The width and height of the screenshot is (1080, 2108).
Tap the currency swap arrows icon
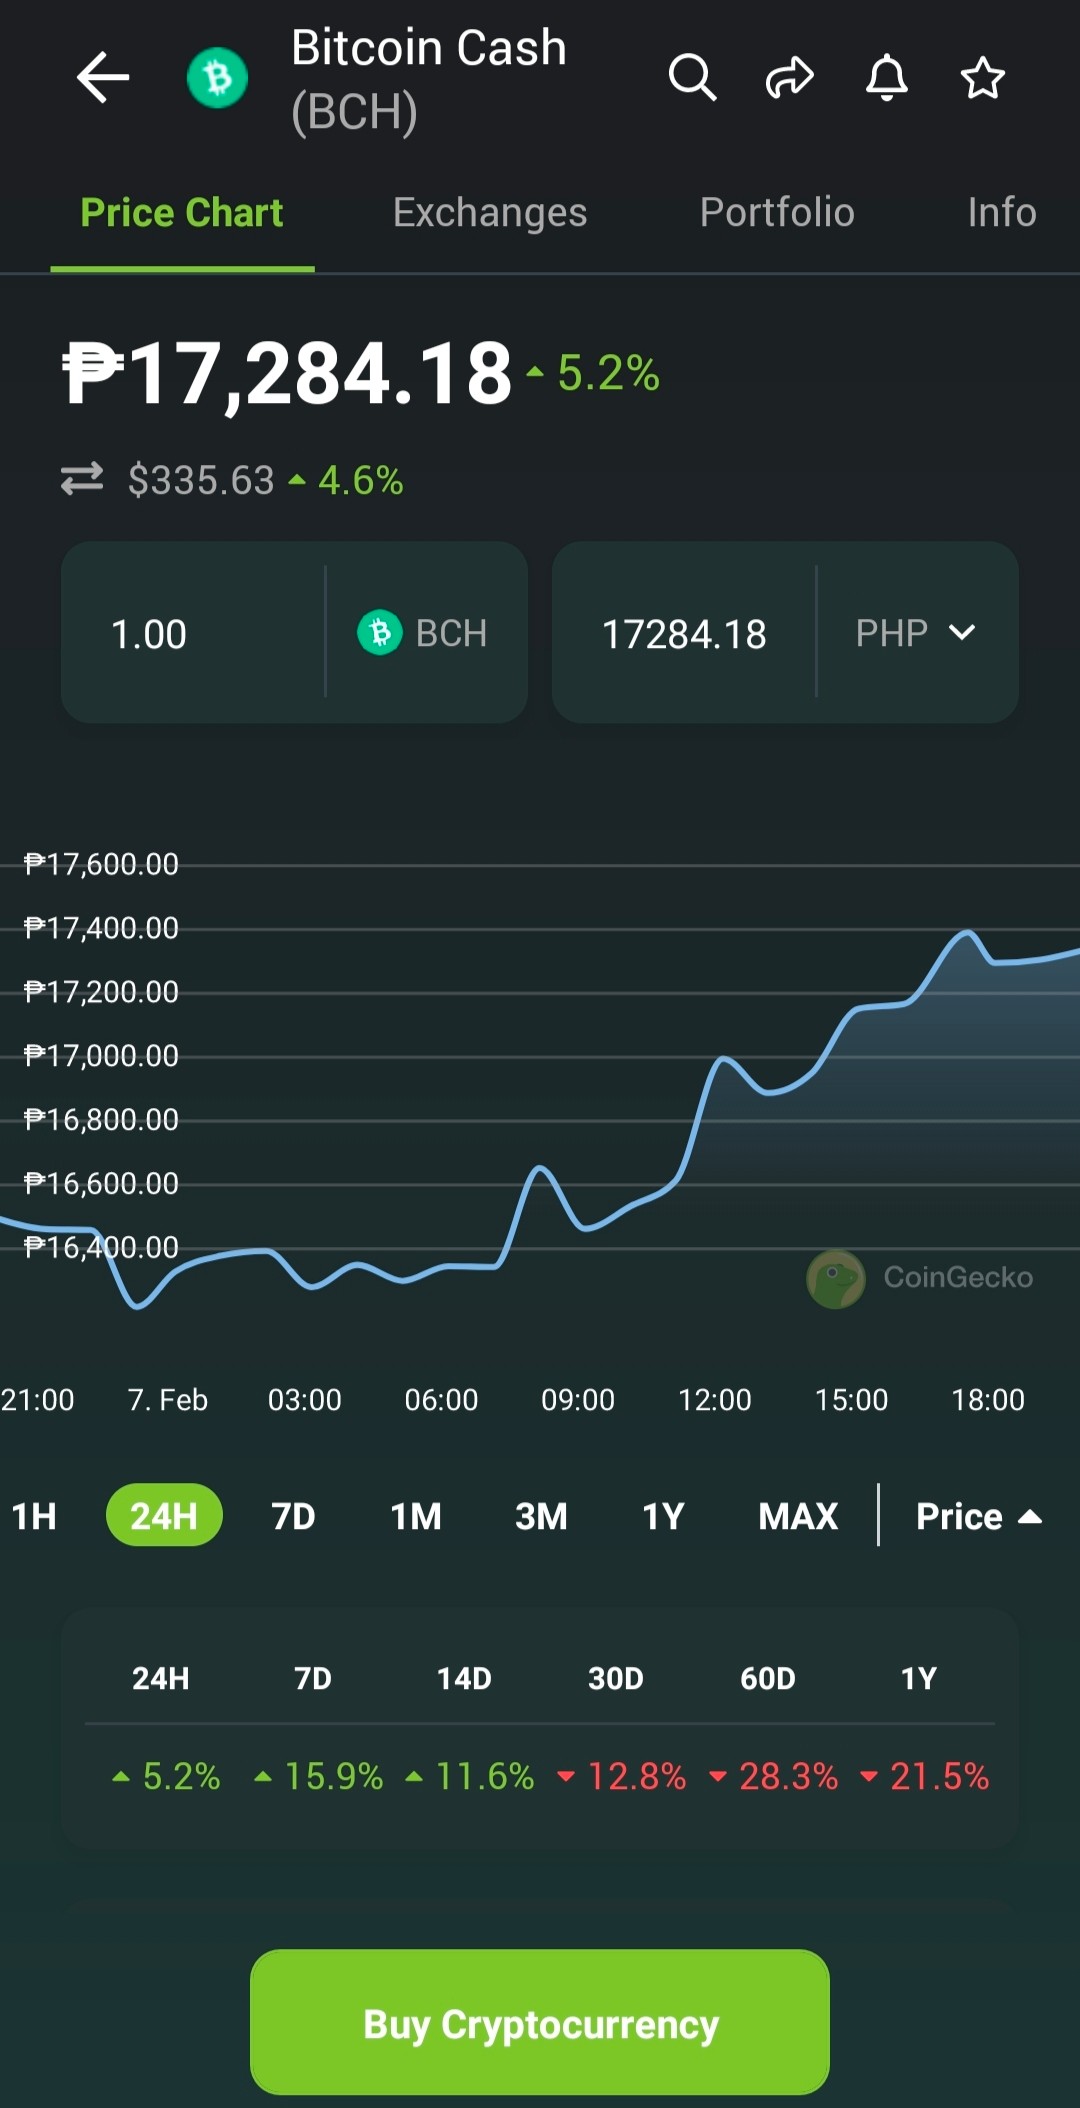tap(82, 479)
